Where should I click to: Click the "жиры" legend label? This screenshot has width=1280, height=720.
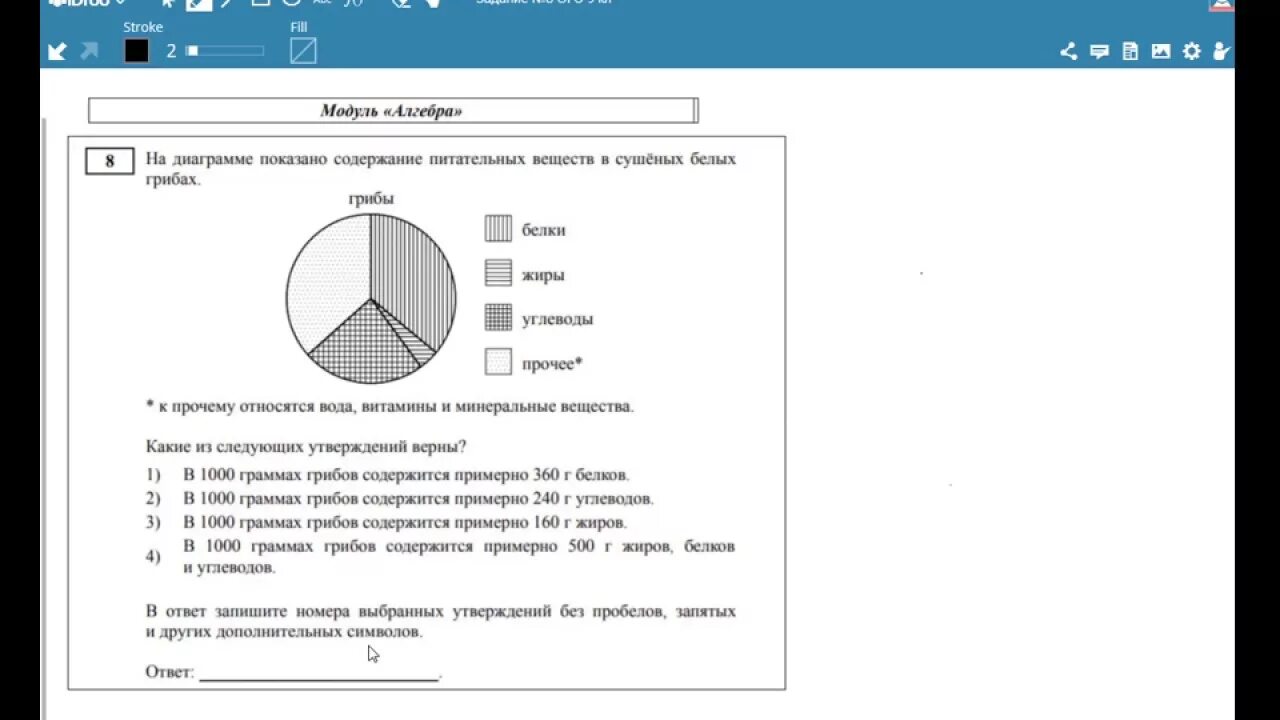tap(543, 275)
